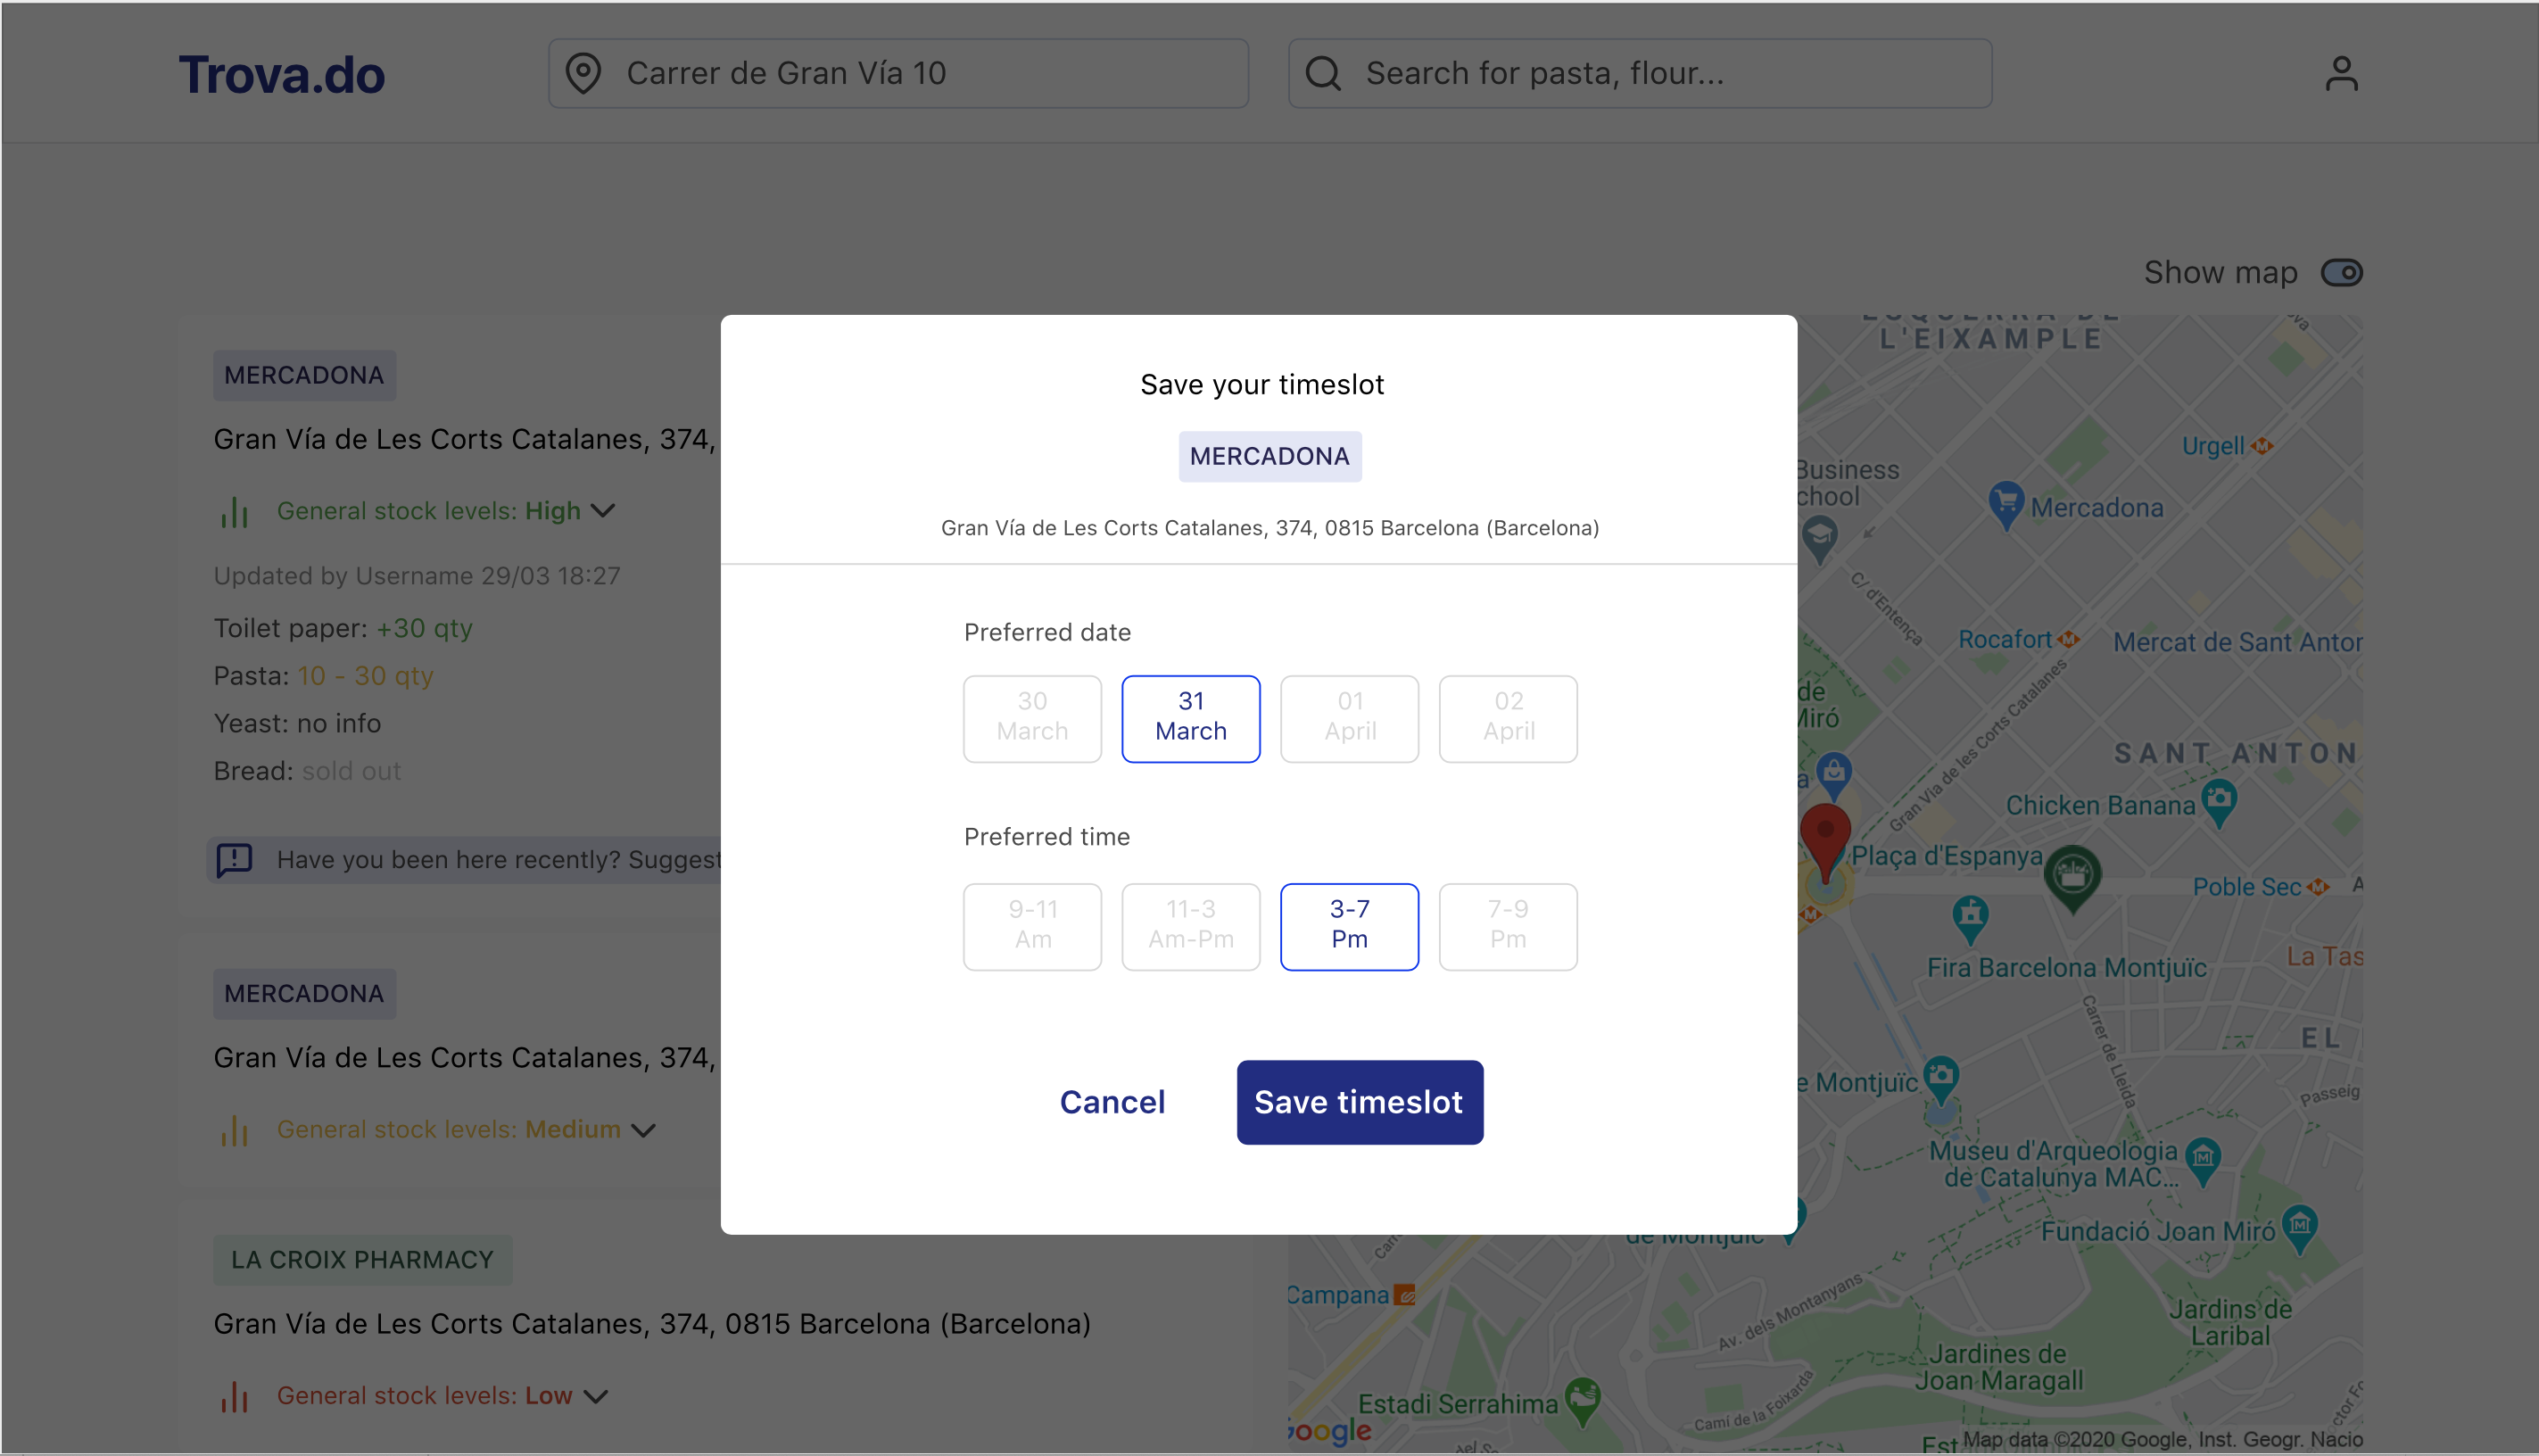Cancel the timeslot dialog

[1112, 1102]
